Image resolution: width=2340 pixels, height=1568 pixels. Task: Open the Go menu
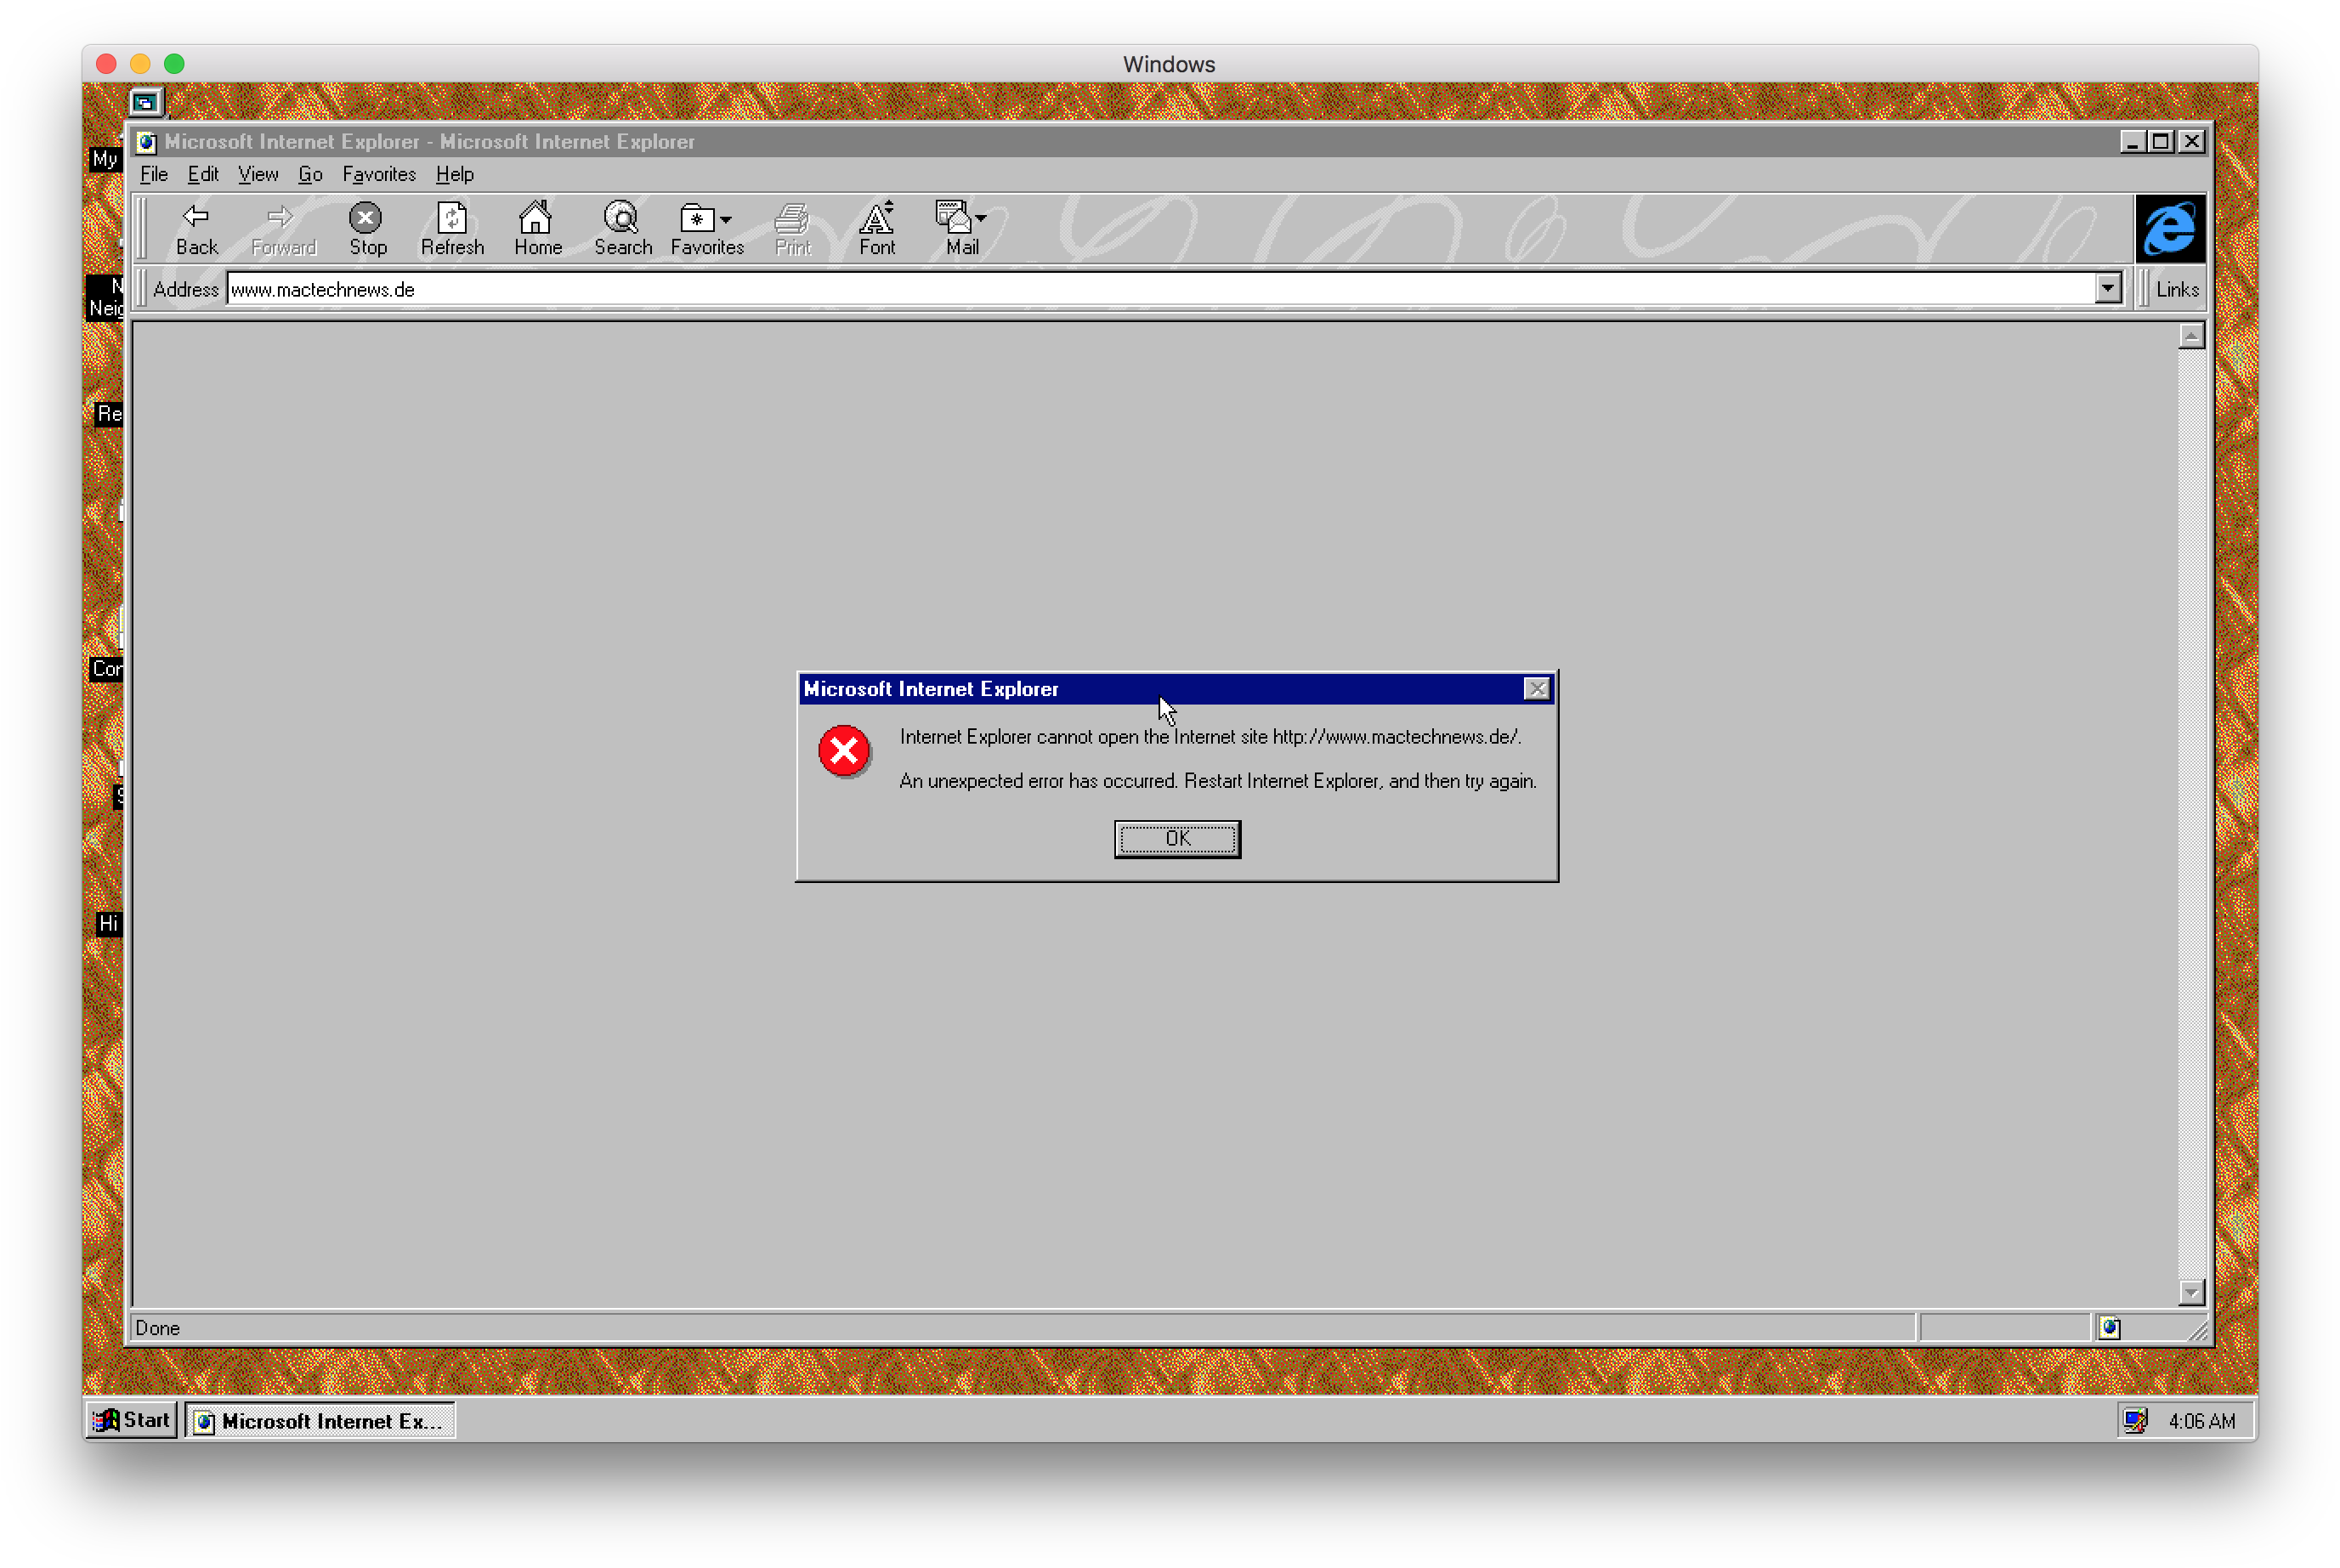310,174
